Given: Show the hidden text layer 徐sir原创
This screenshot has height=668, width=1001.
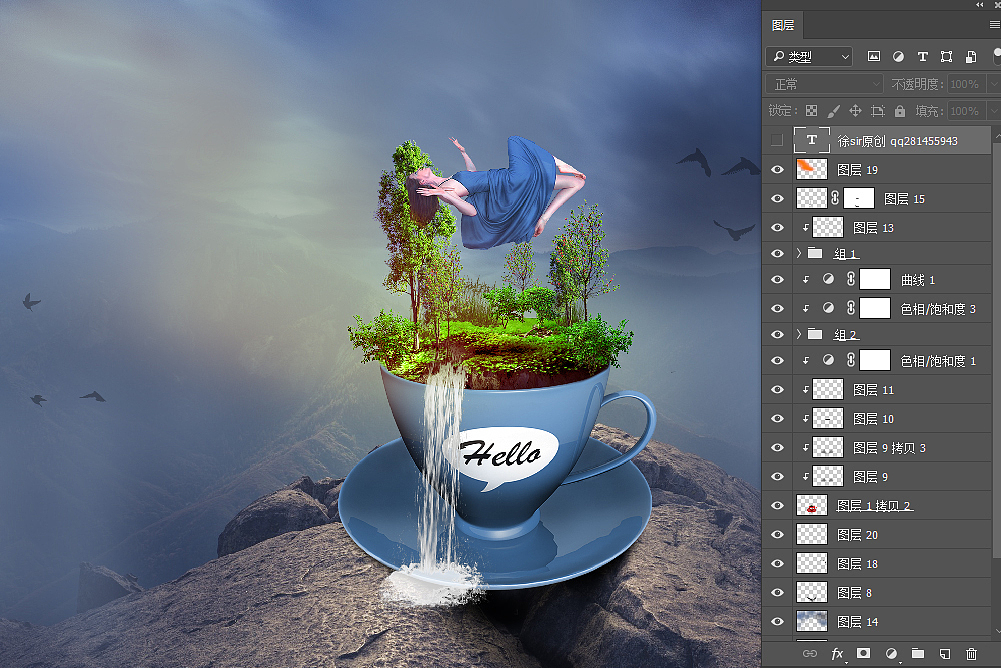Looking at the screenshot, I should [777, 140].
